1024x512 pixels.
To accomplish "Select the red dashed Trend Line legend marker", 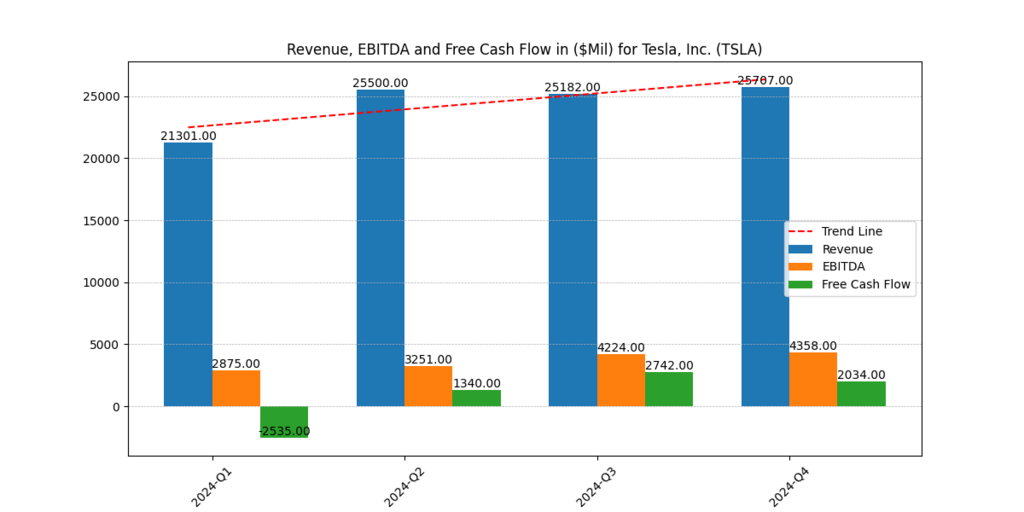I will tap(803, 232).
